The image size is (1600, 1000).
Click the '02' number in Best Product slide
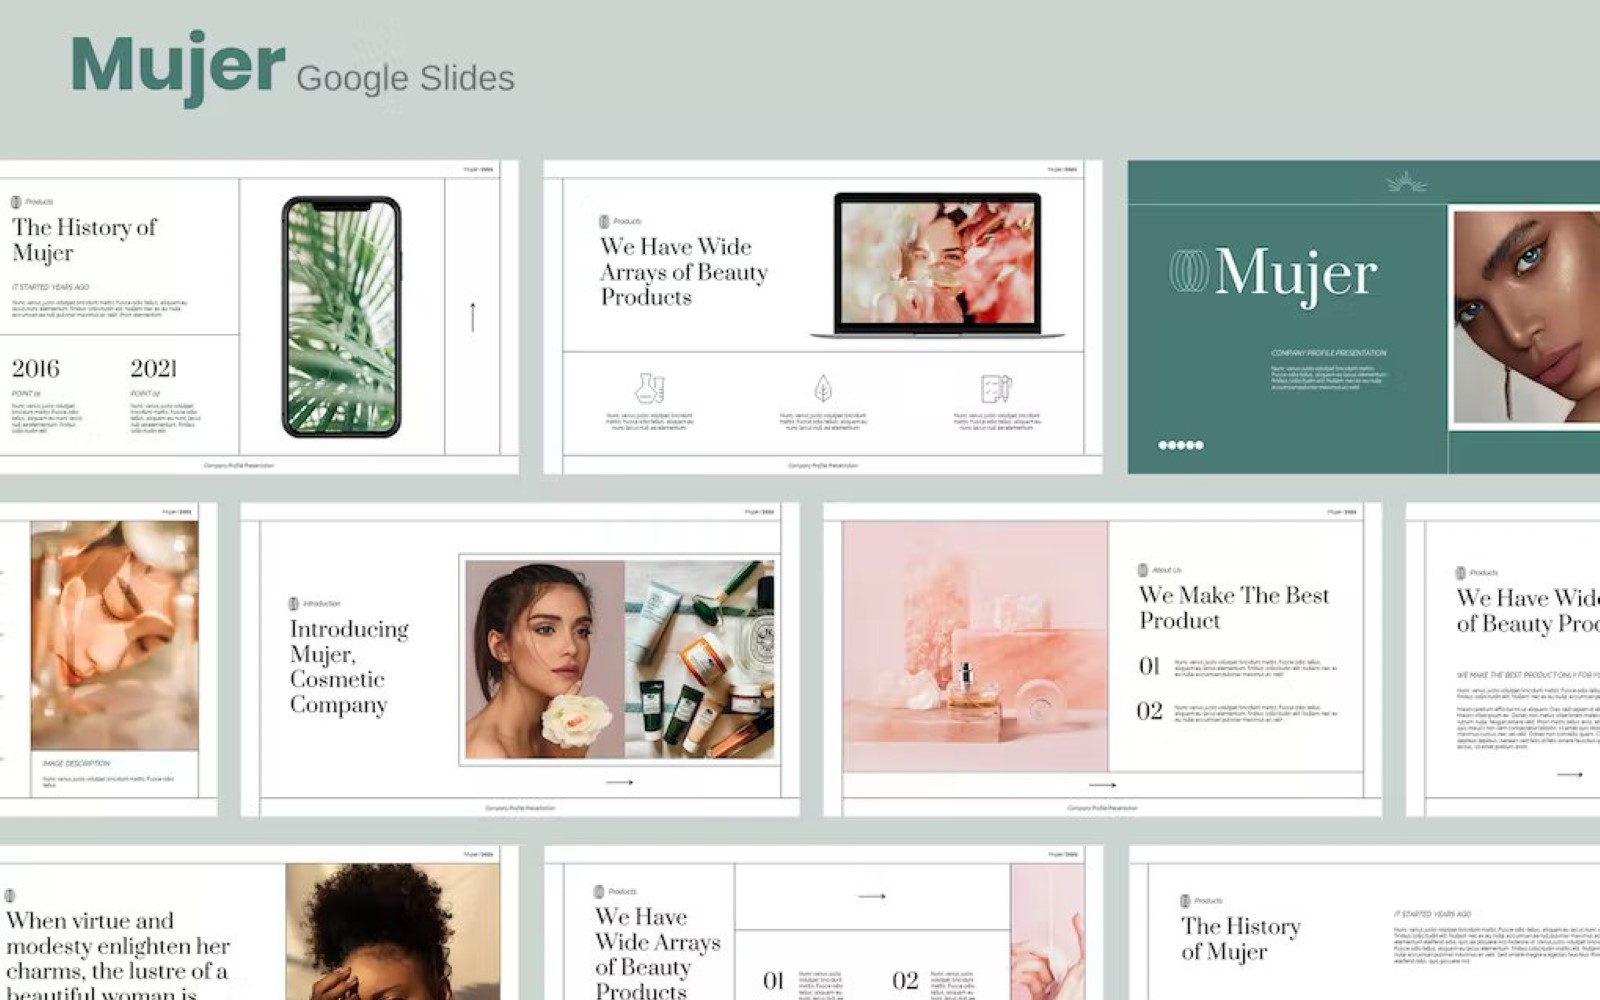tap(1150, 711)
